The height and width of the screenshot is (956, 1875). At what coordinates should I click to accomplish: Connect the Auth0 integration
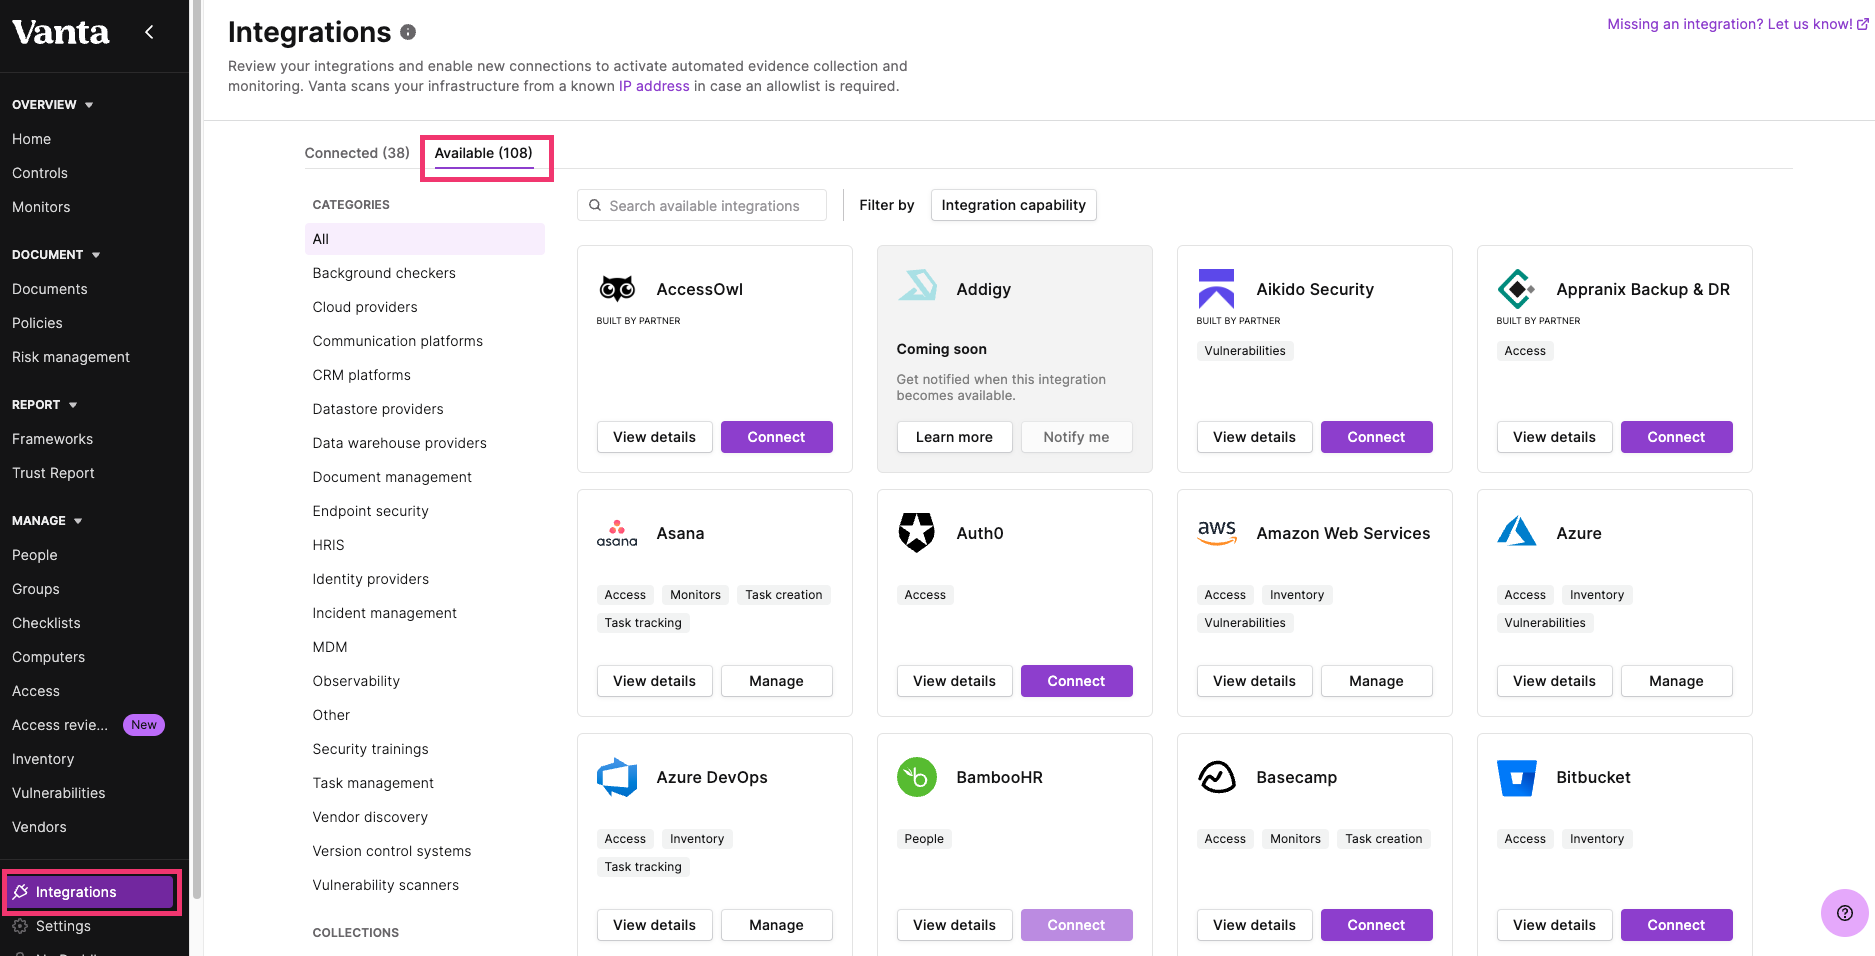(x=1076, y=681)
